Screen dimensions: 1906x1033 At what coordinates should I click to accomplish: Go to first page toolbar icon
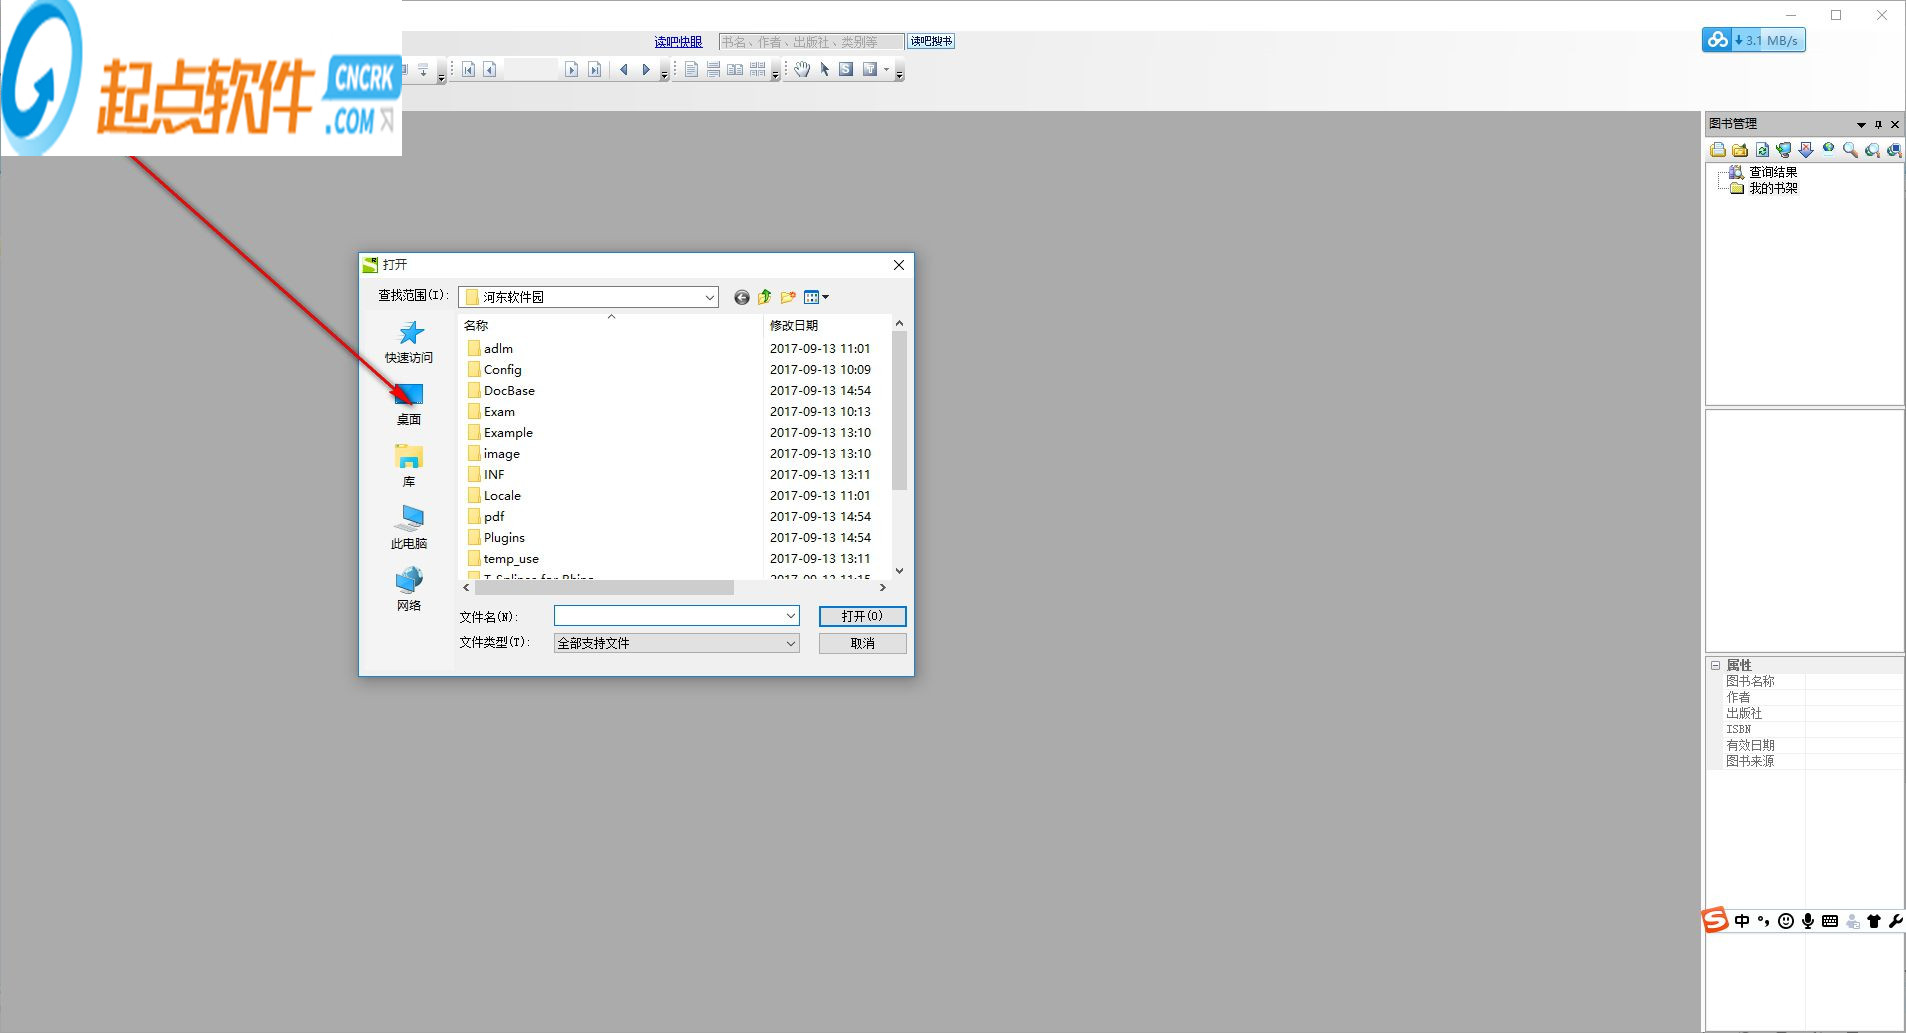[468, 69]
